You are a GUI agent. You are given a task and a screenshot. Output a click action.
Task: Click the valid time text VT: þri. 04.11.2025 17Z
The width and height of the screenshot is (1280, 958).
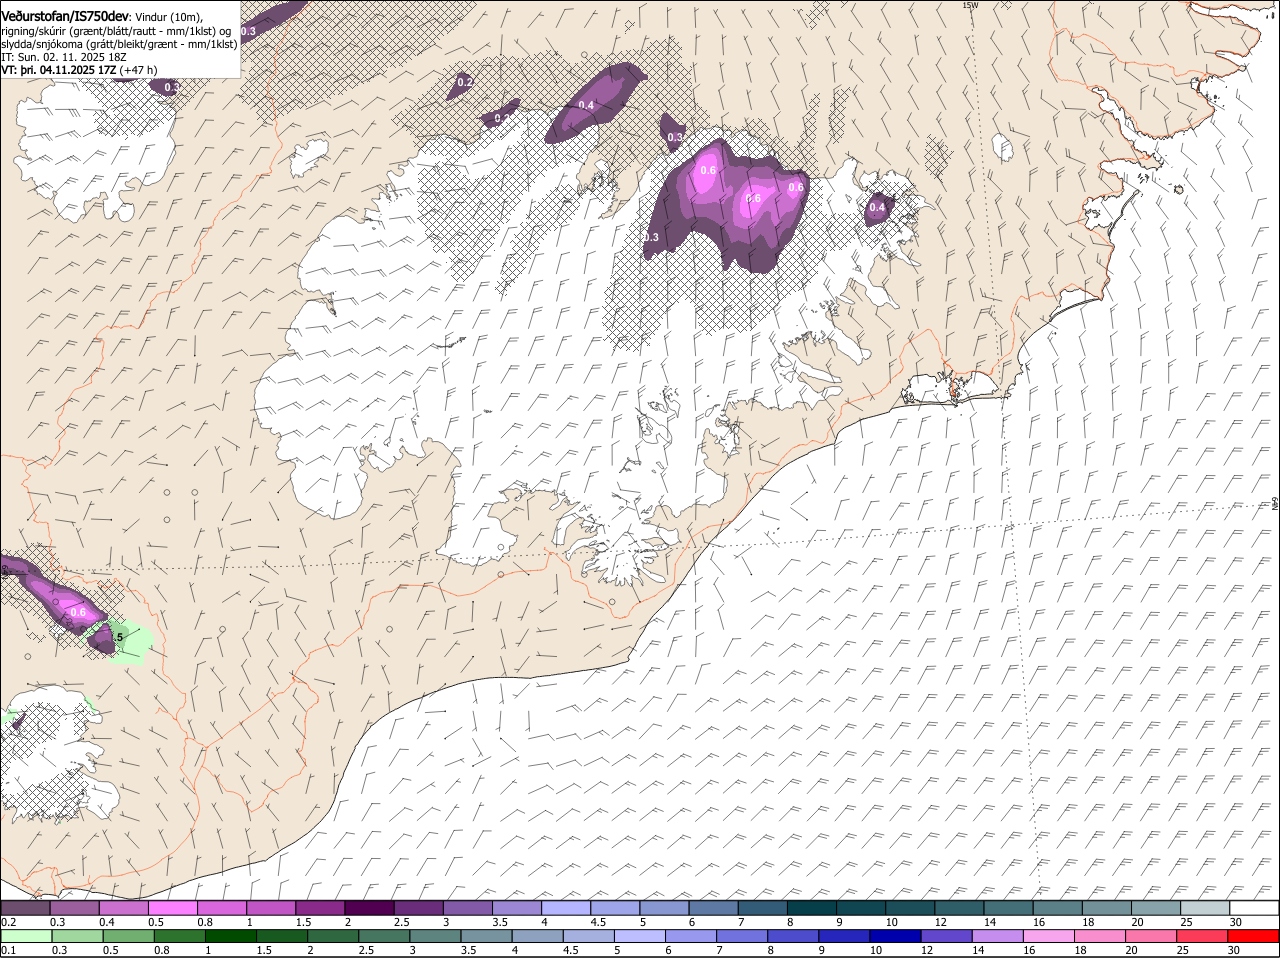tap(59, 70)
